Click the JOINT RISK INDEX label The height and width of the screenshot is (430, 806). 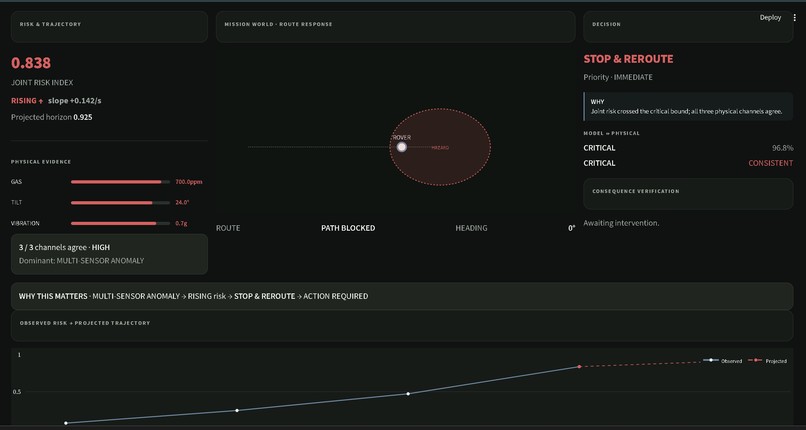pyautogui.click(x=42, y=82)
